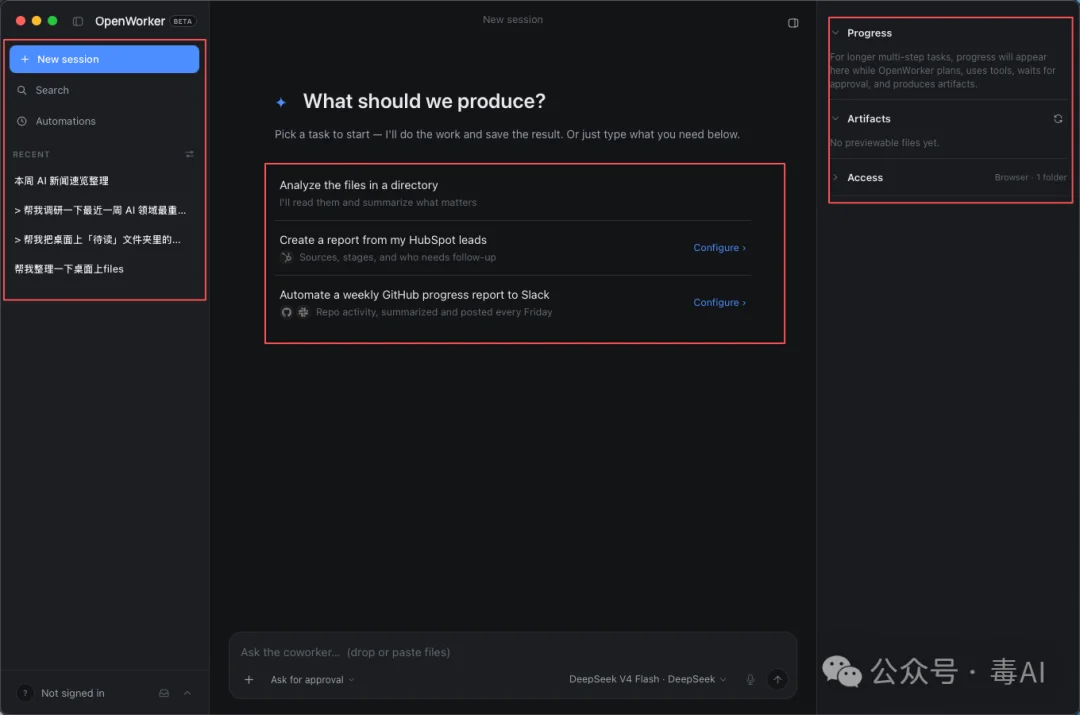Click the Artifacts refresh icon

tap(1057, 118)
